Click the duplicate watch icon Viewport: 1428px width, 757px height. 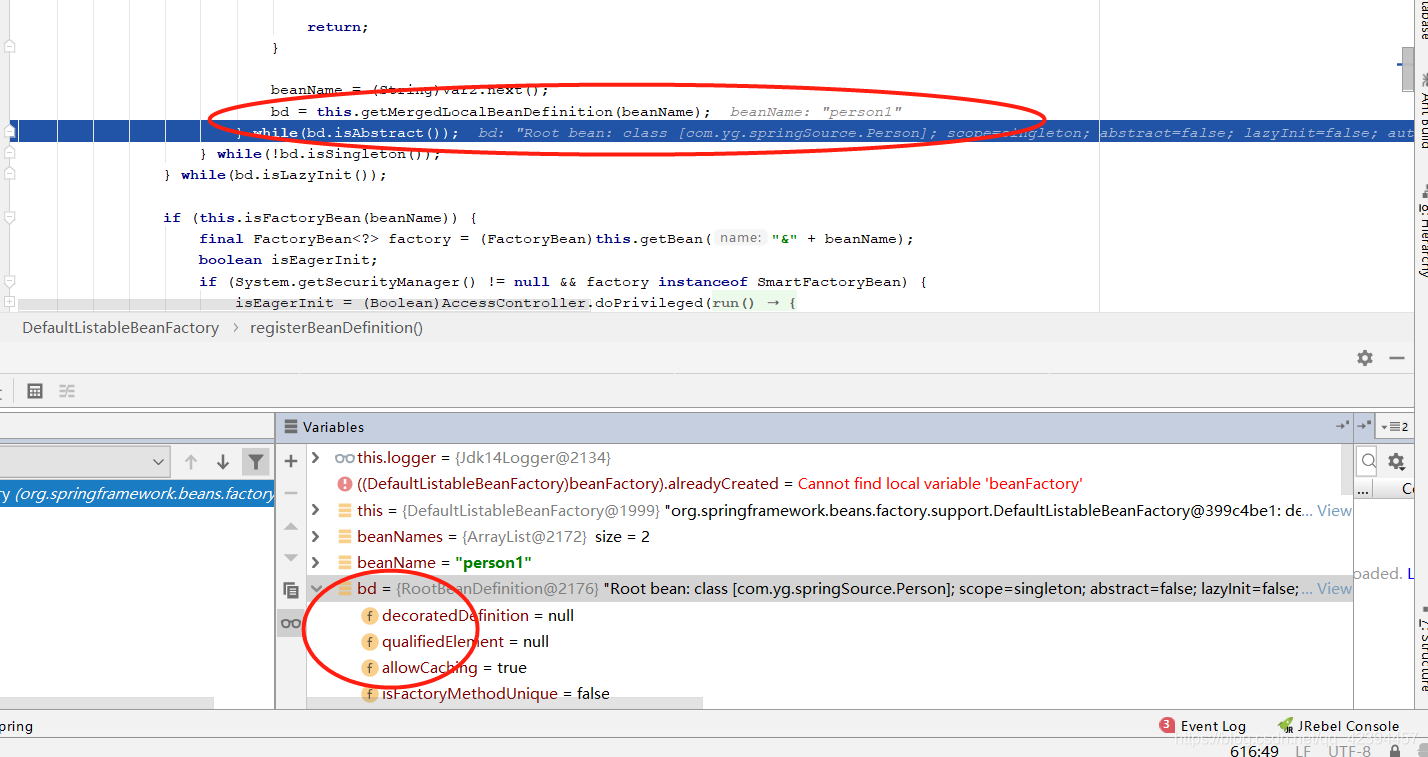(291, 590)
